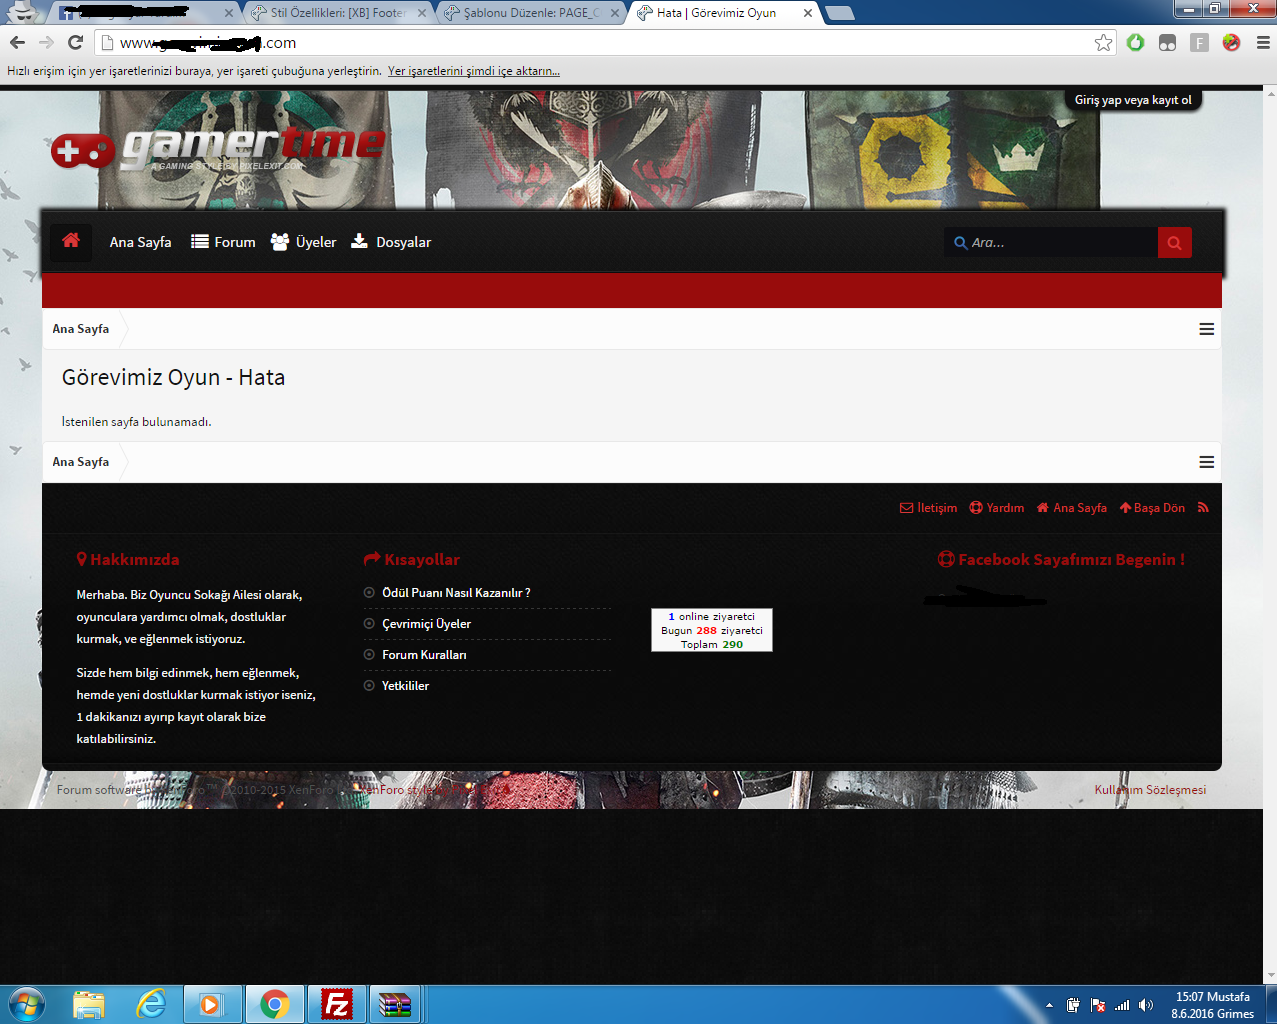Click the 'Görevimiz Oyun - Hata' heading
The image size is (1277, 1024).
tap(173, 378)
